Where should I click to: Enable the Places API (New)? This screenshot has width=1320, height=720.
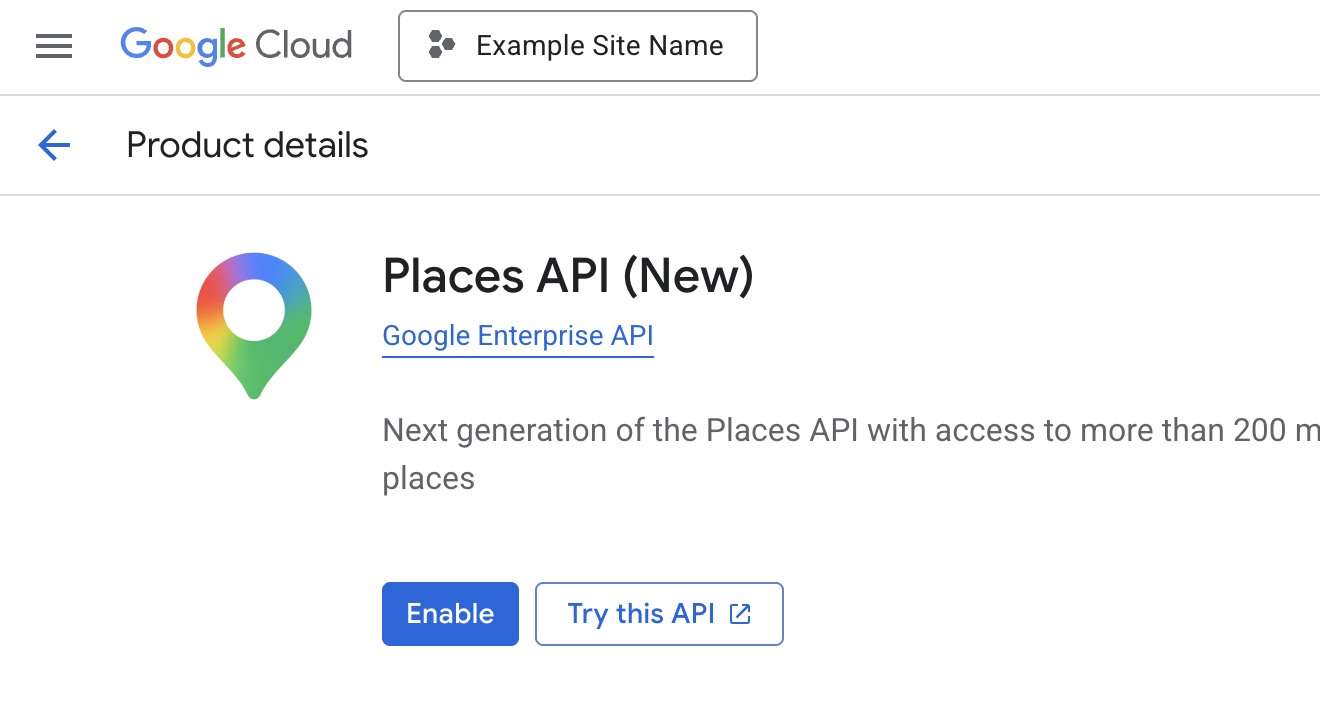tap(450, 614)
